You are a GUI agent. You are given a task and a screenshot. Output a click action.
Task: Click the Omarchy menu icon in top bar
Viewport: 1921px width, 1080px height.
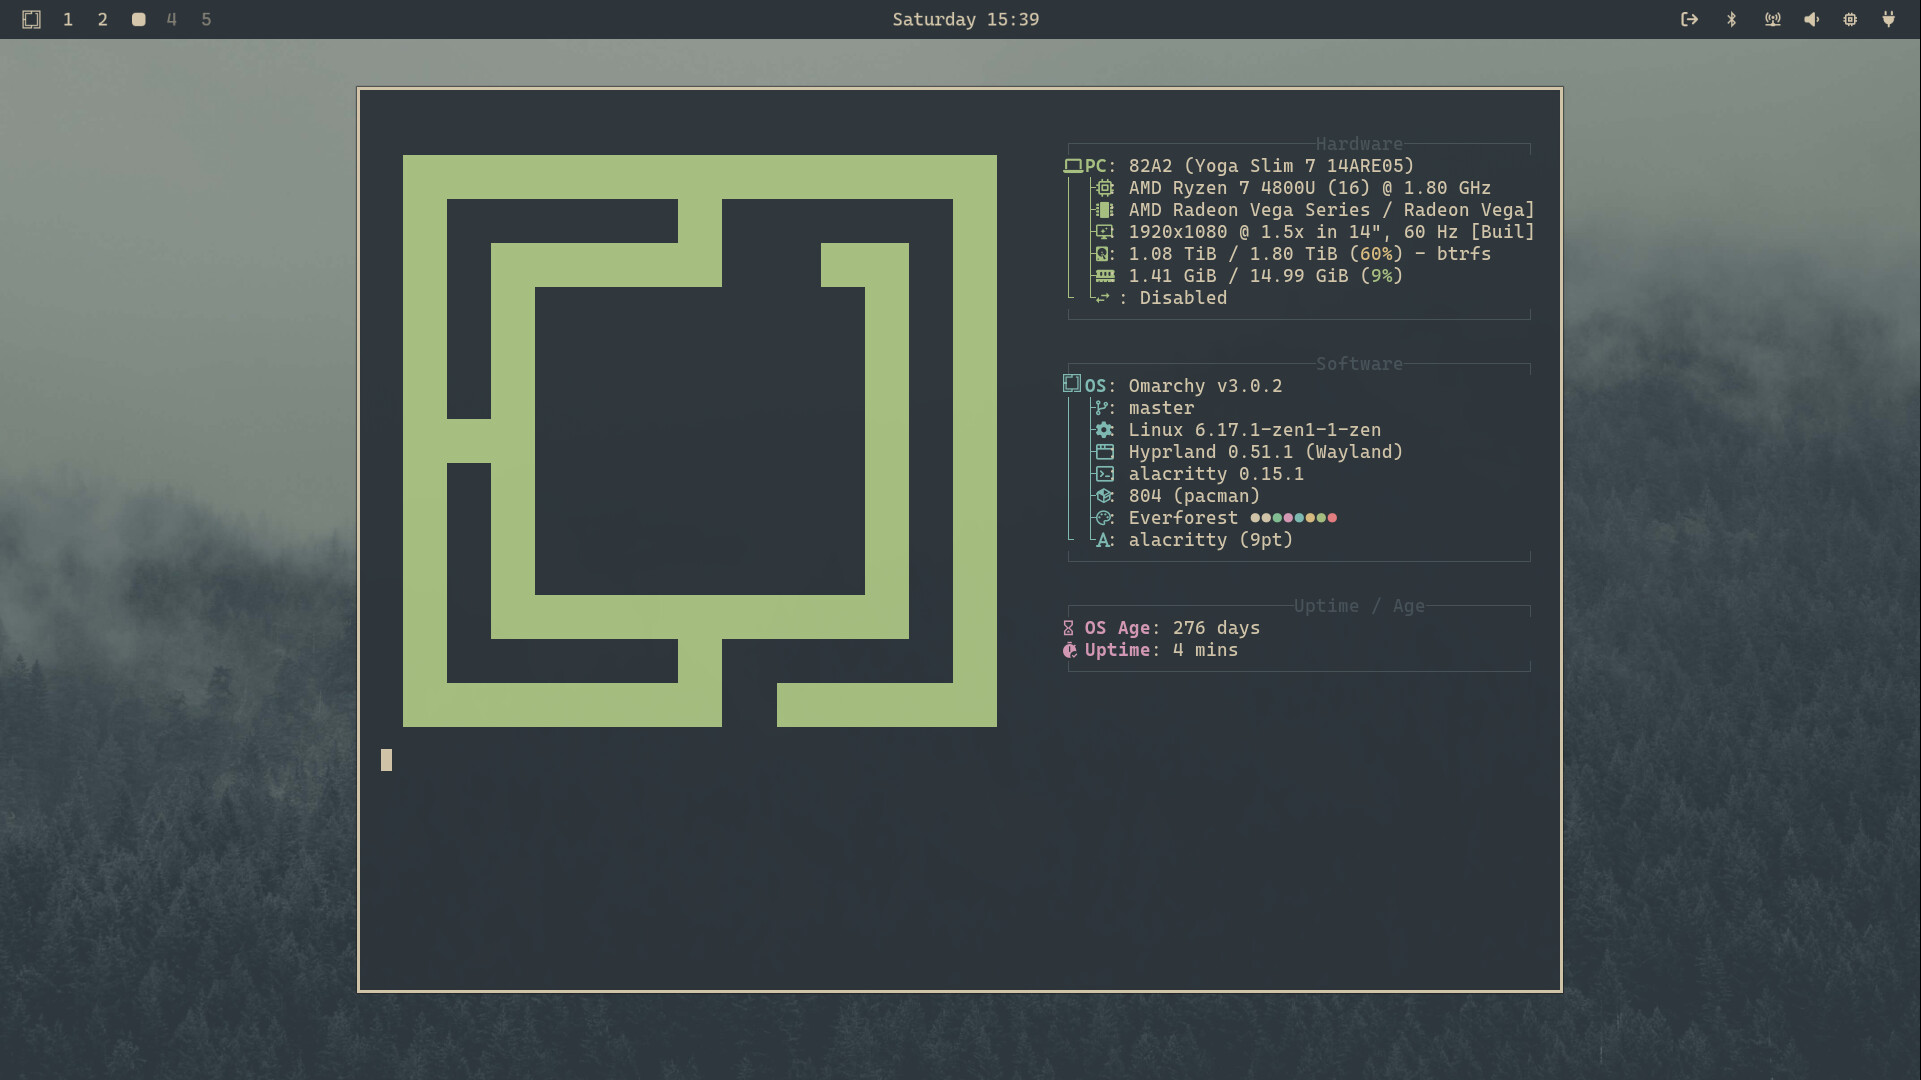click(31, 19)
